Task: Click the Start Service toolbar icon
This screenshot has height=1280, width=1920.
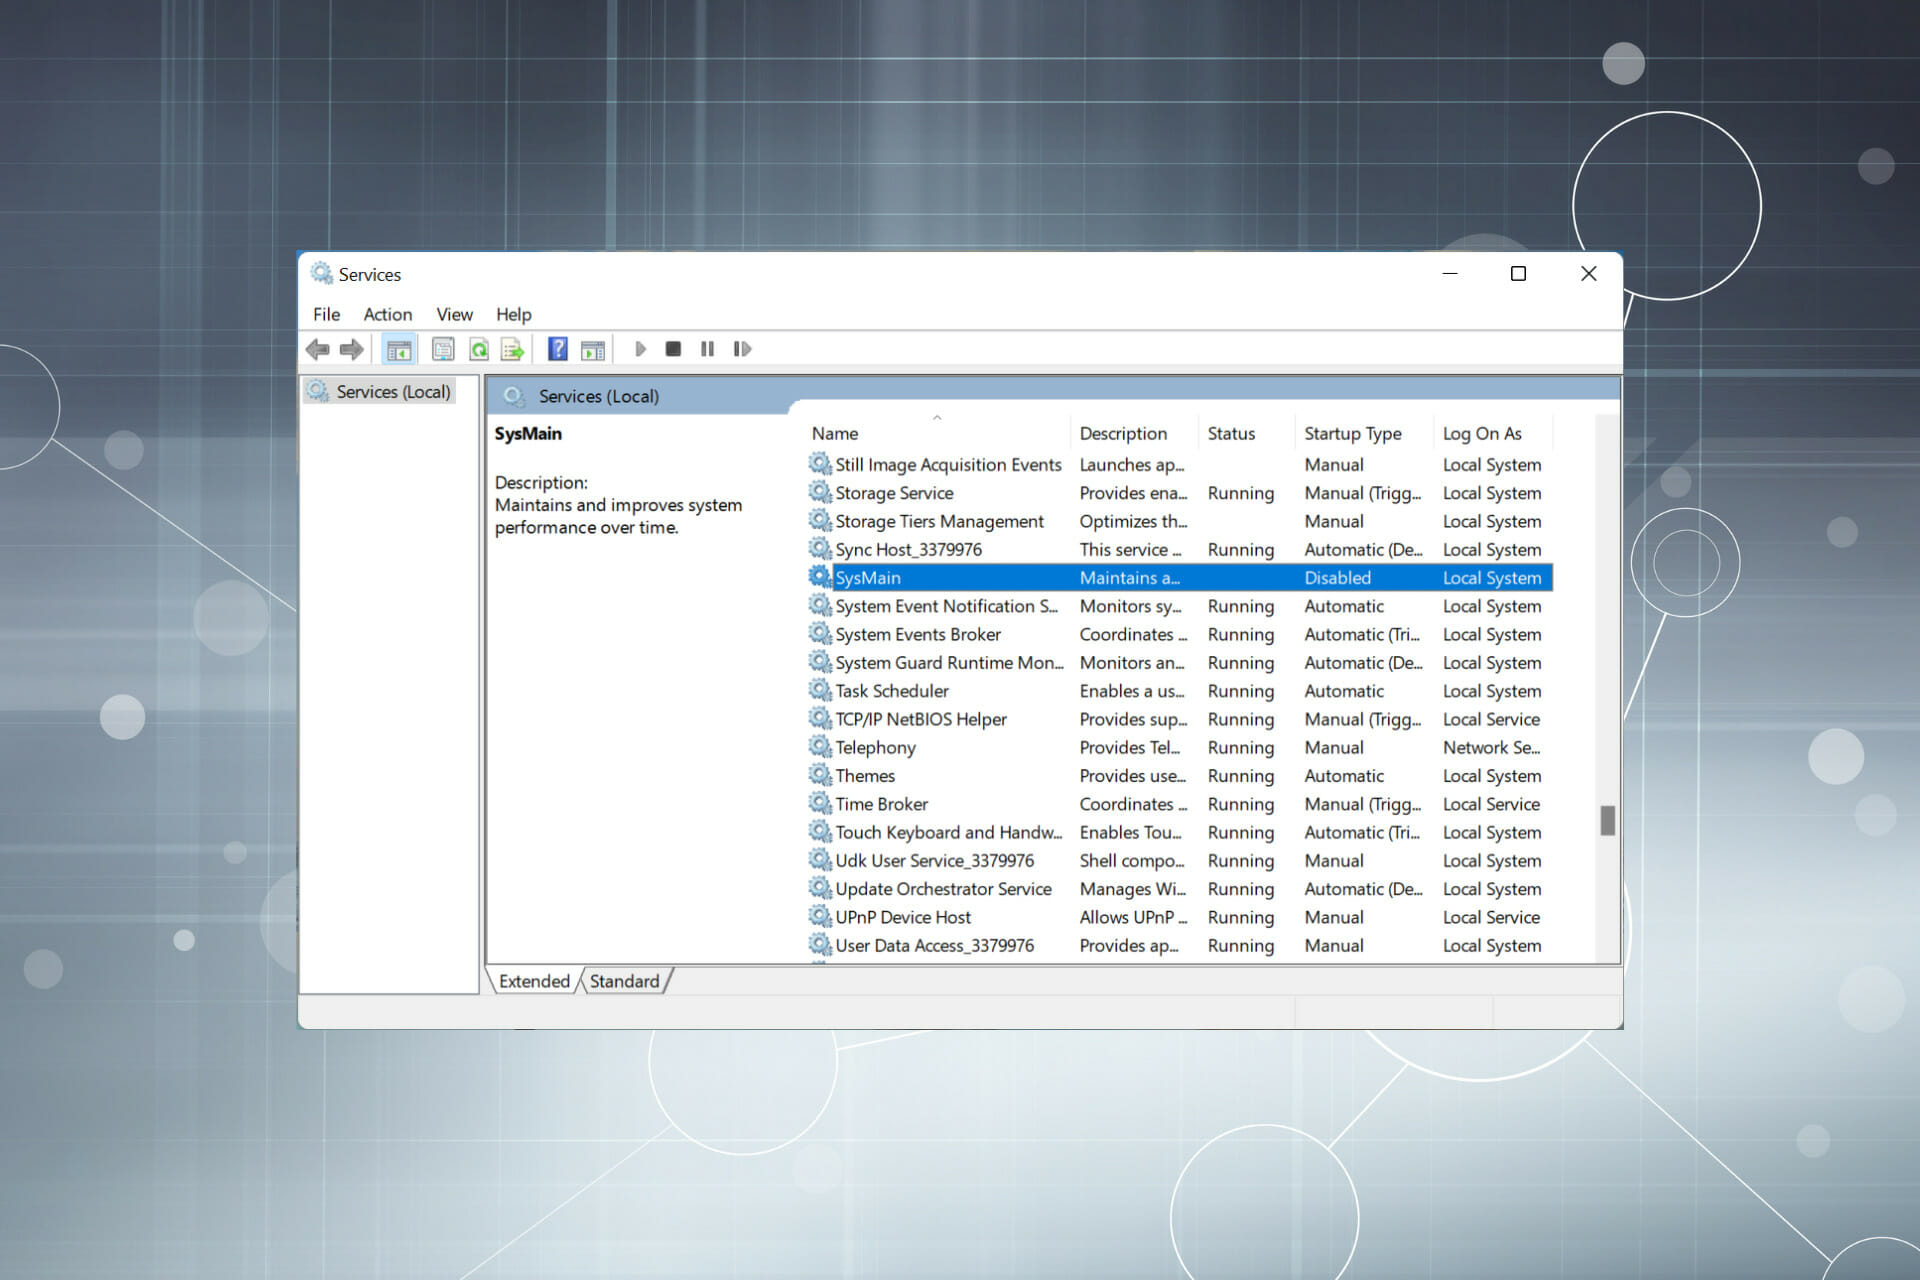Action: [x=641, y=349]
